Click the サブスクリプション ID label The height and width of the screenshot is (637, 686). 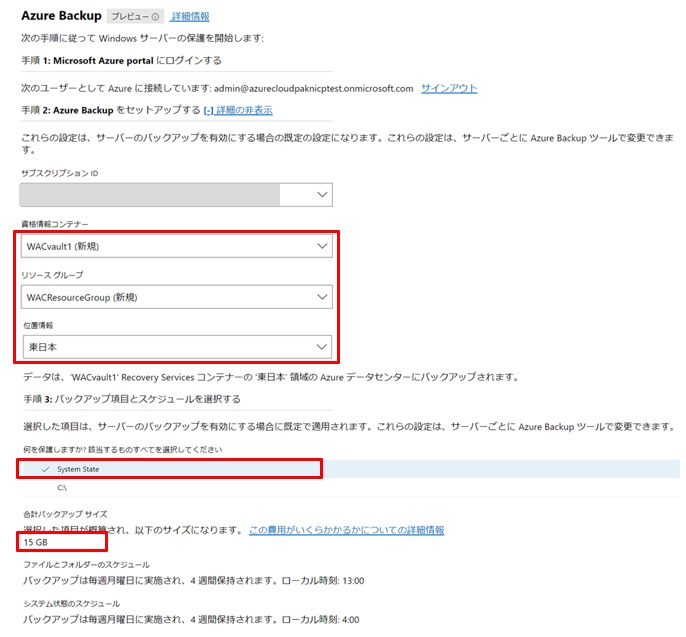point(60,173)
